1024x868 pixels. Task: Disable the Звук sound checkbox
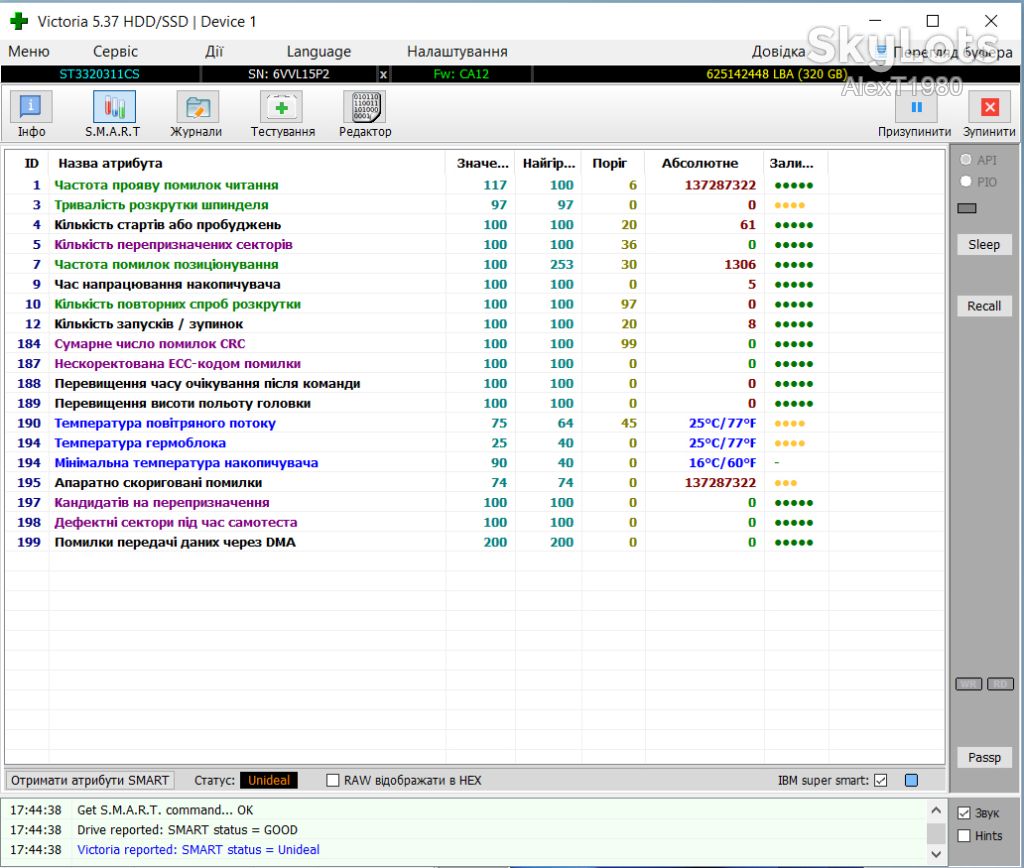[x=964, y=813]
